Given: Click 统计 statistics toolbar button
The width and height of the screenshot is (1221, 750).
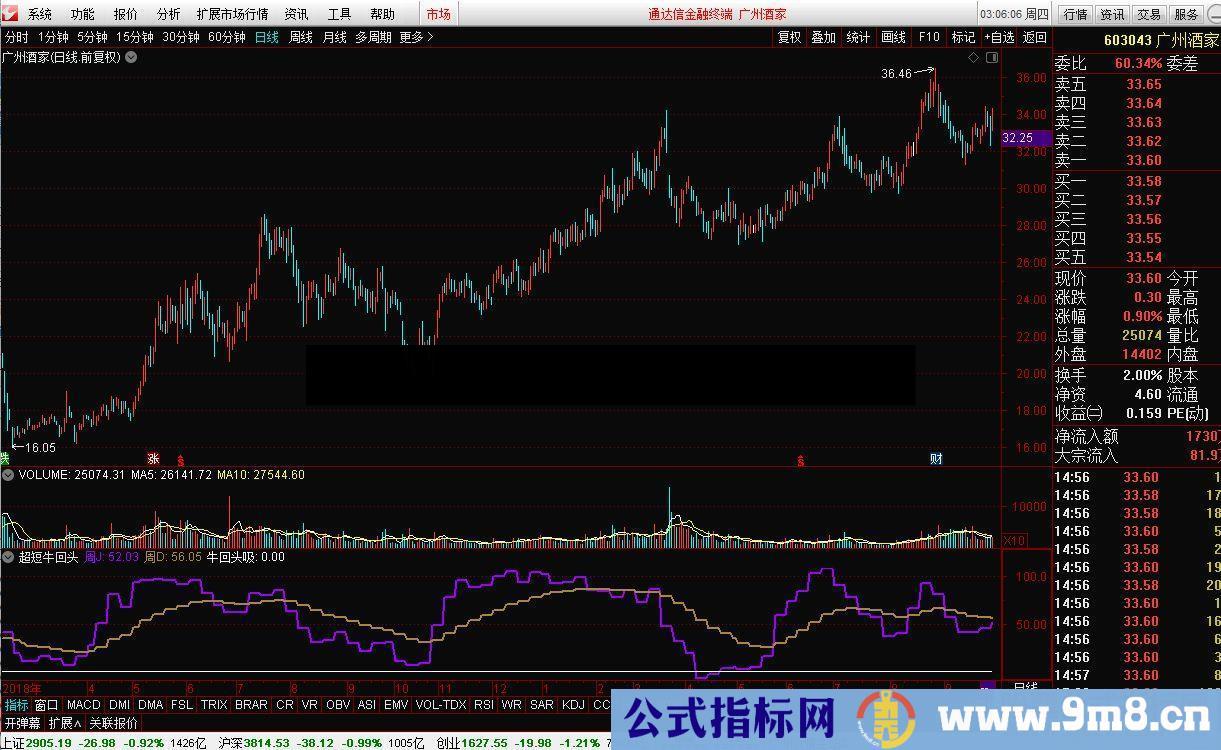Looking at the screenshot, I should [858, 37].
